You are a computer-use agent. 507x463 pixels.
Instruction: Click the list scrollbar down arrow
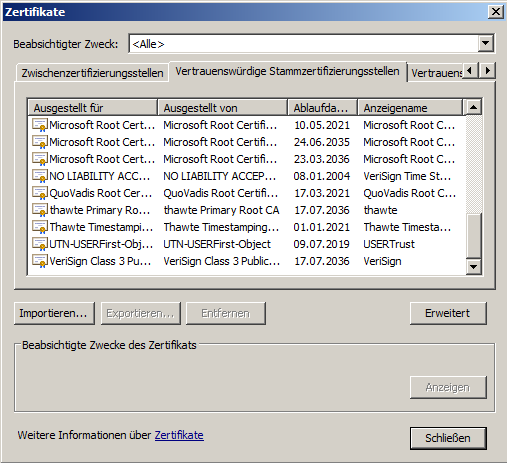[x=473, y=267]
